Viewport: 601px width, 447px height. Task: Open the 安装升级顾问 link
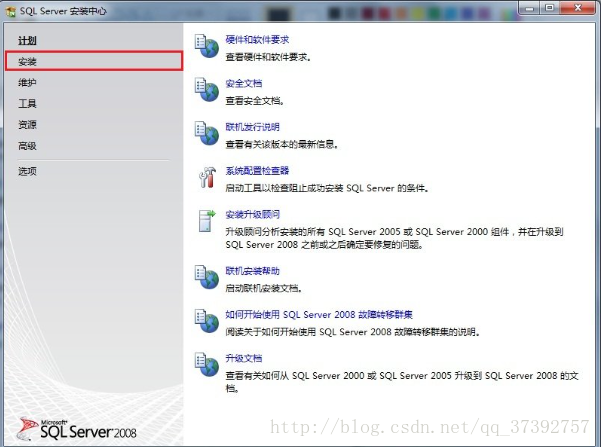[x=253, y=214]
